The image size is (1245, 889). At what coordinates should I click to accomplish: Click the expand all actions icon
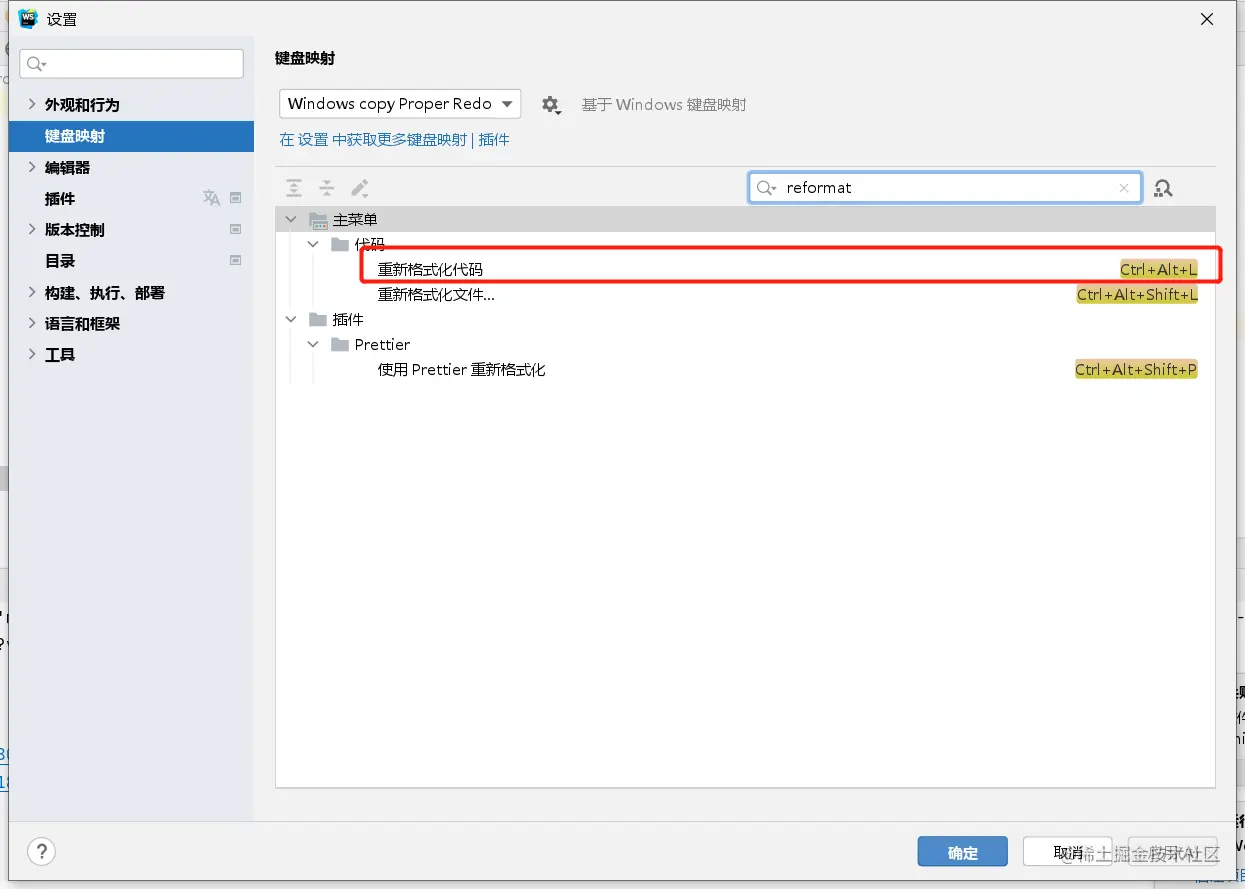[294, 188]
